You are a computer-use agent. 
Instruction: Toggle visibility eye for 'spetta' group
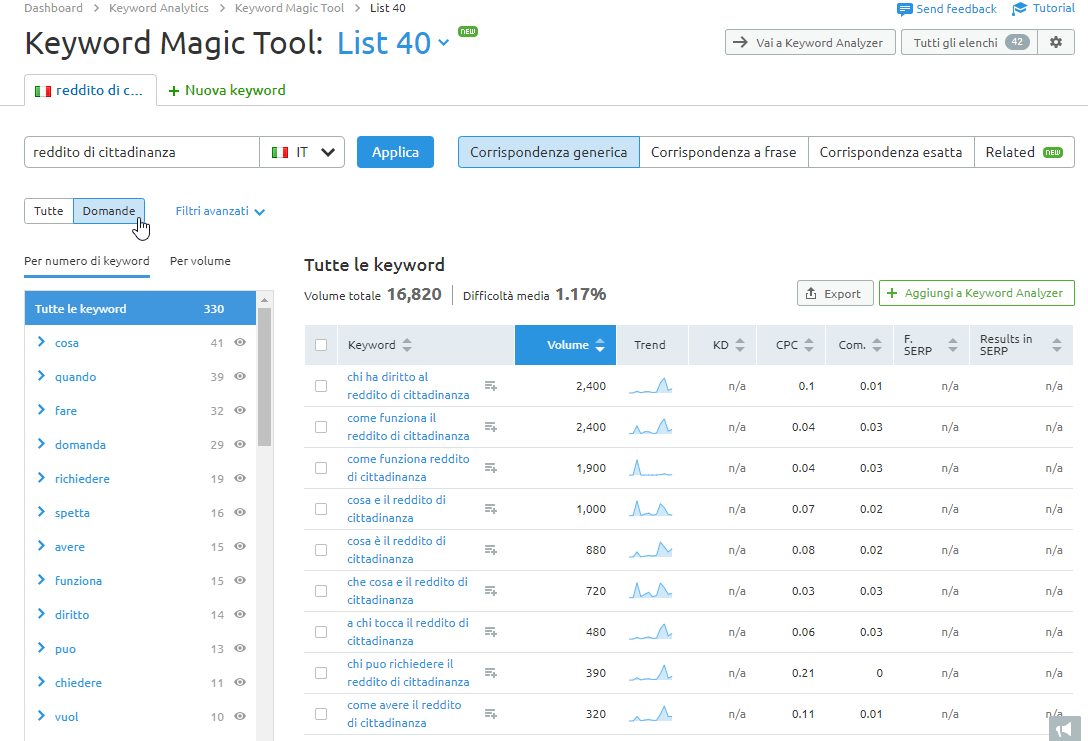[240, 512]
